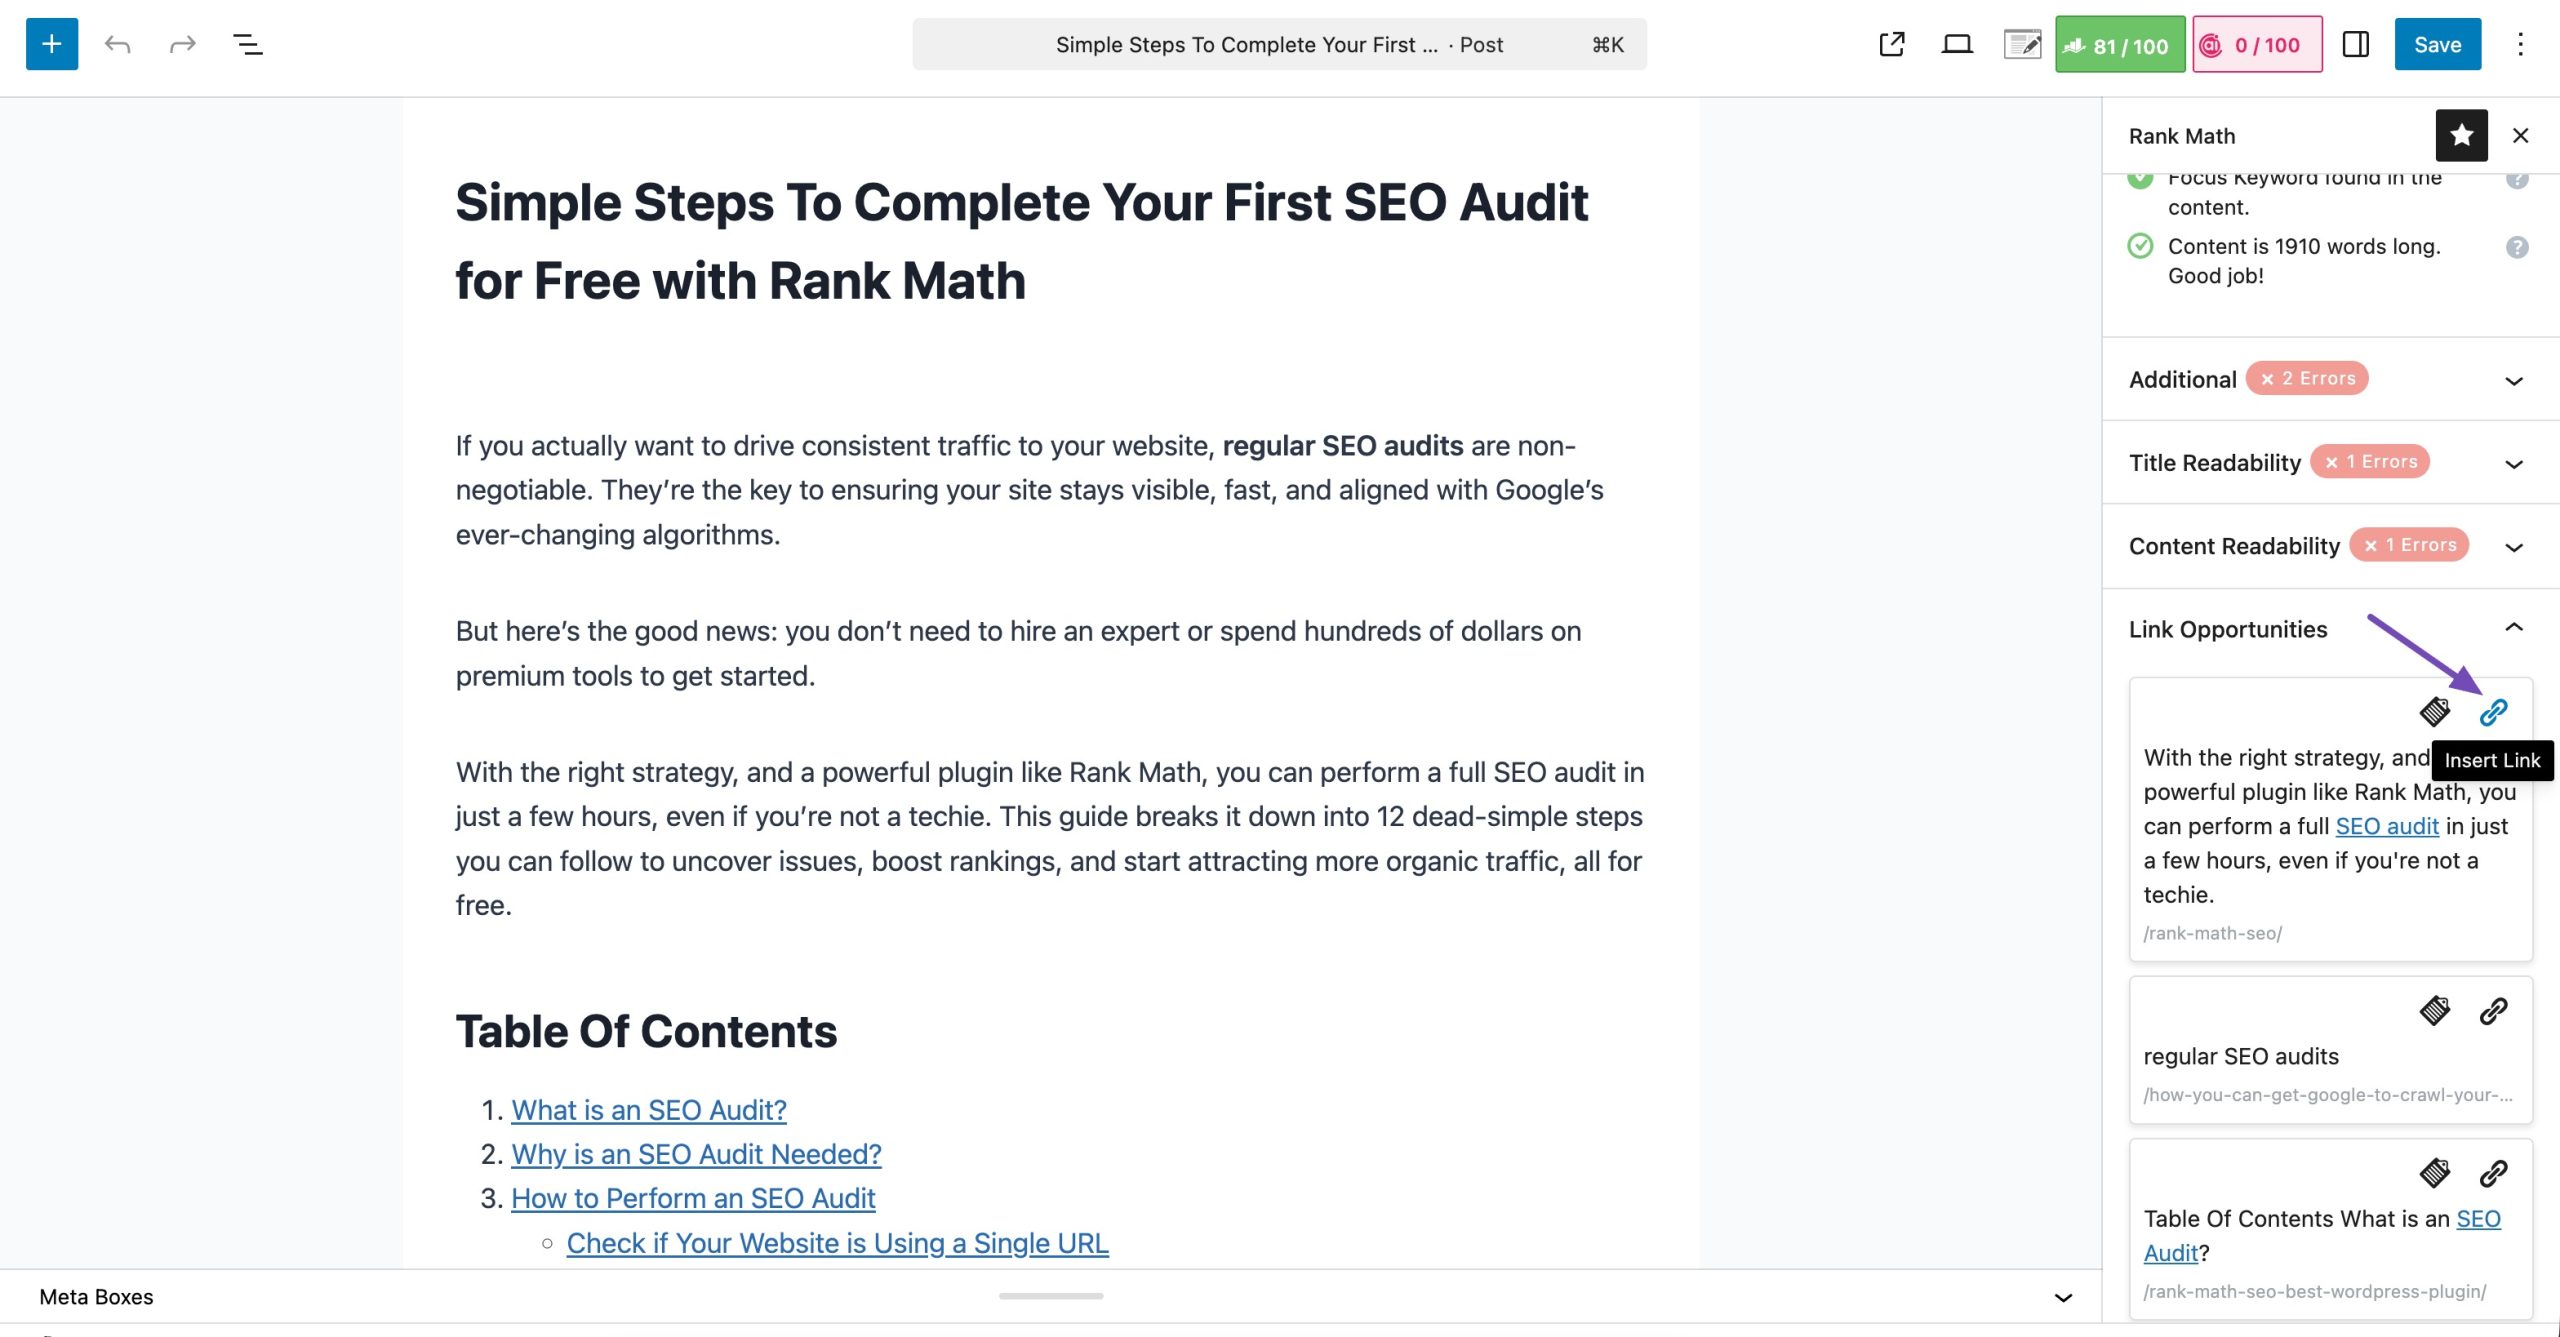Viewport: 2560px width, 1337px height.
Task: Redo the last undone edit
Action: [x=182, y=44]
